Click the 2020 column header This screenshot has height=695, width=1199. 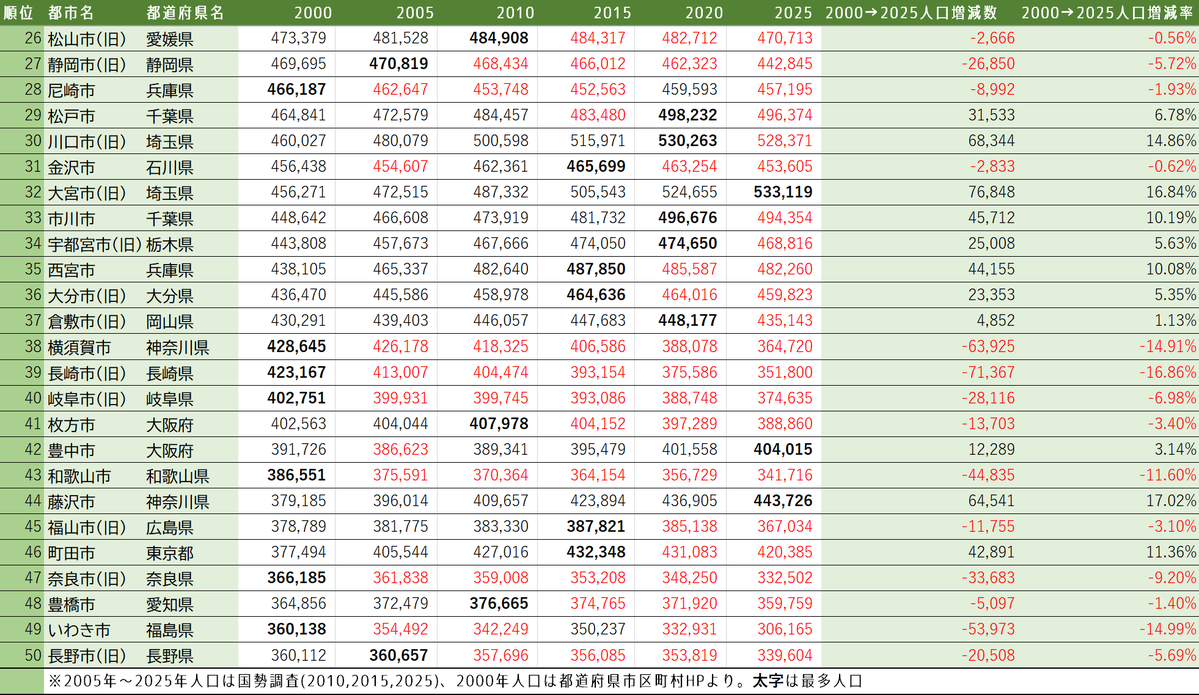[x=703, y=13]
